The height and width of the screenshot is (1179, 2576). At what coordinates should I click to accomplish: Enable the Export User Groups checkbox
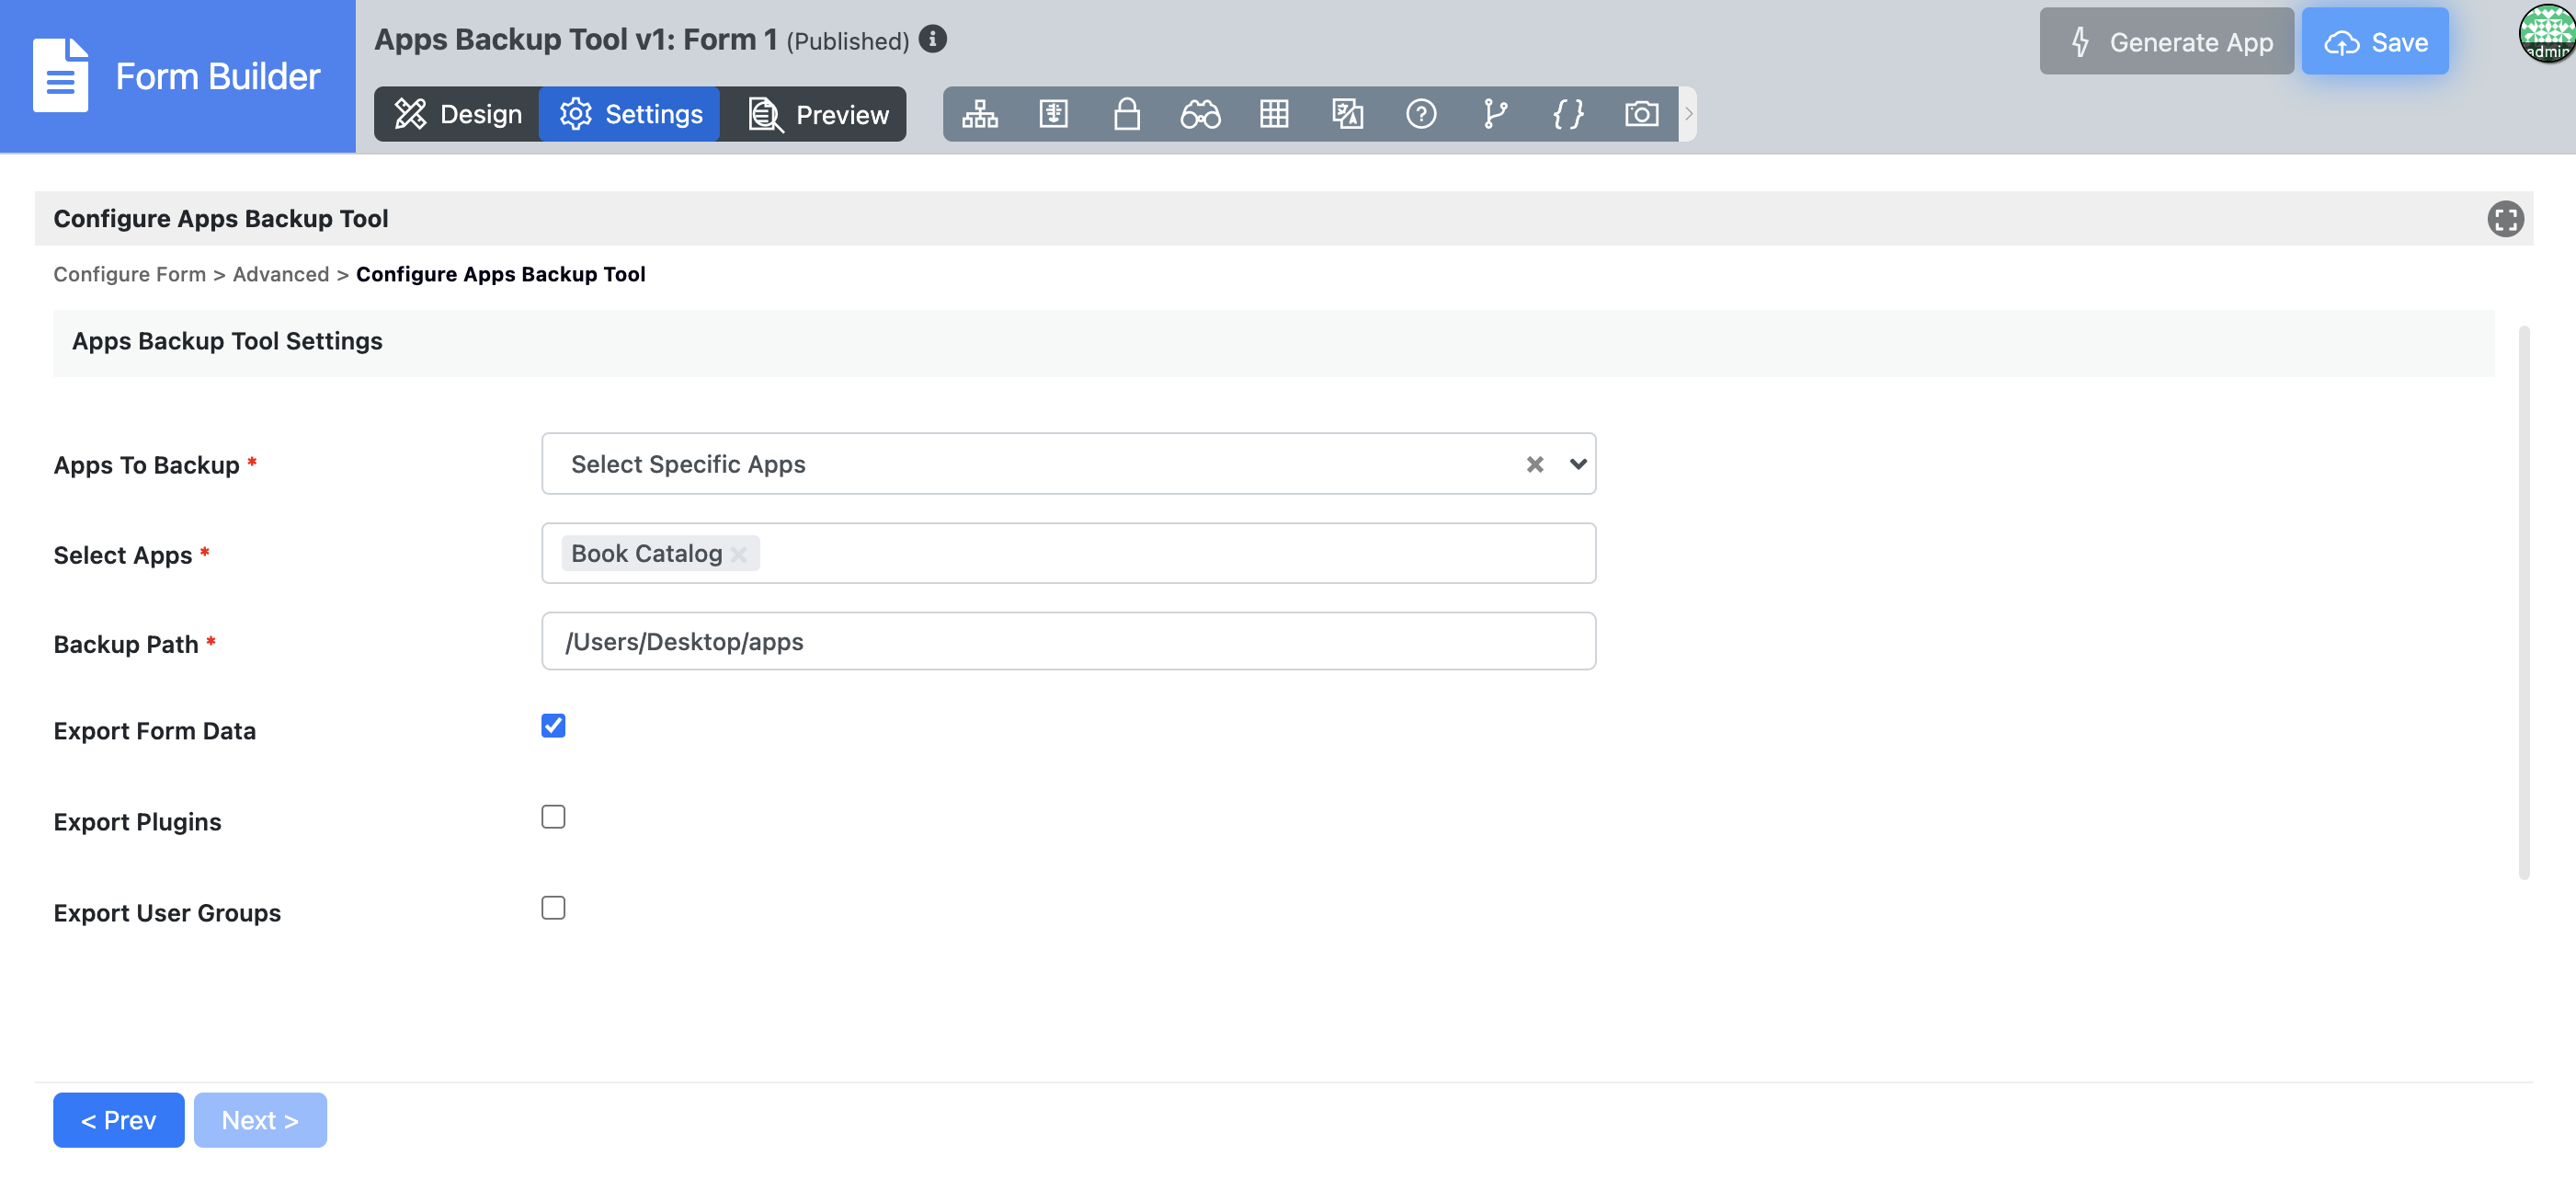coord(553,907)
